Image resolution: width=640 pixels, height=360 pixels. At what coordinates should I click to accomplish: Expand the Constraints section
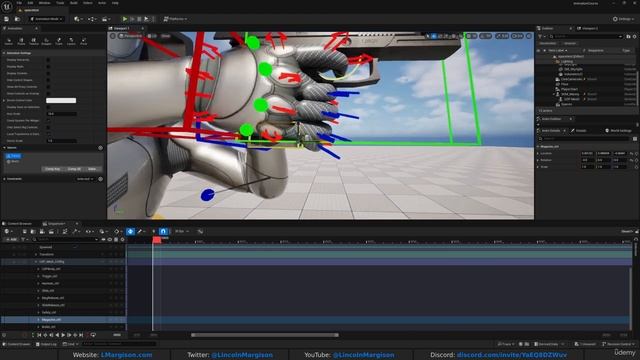click(x=4, y=179)
